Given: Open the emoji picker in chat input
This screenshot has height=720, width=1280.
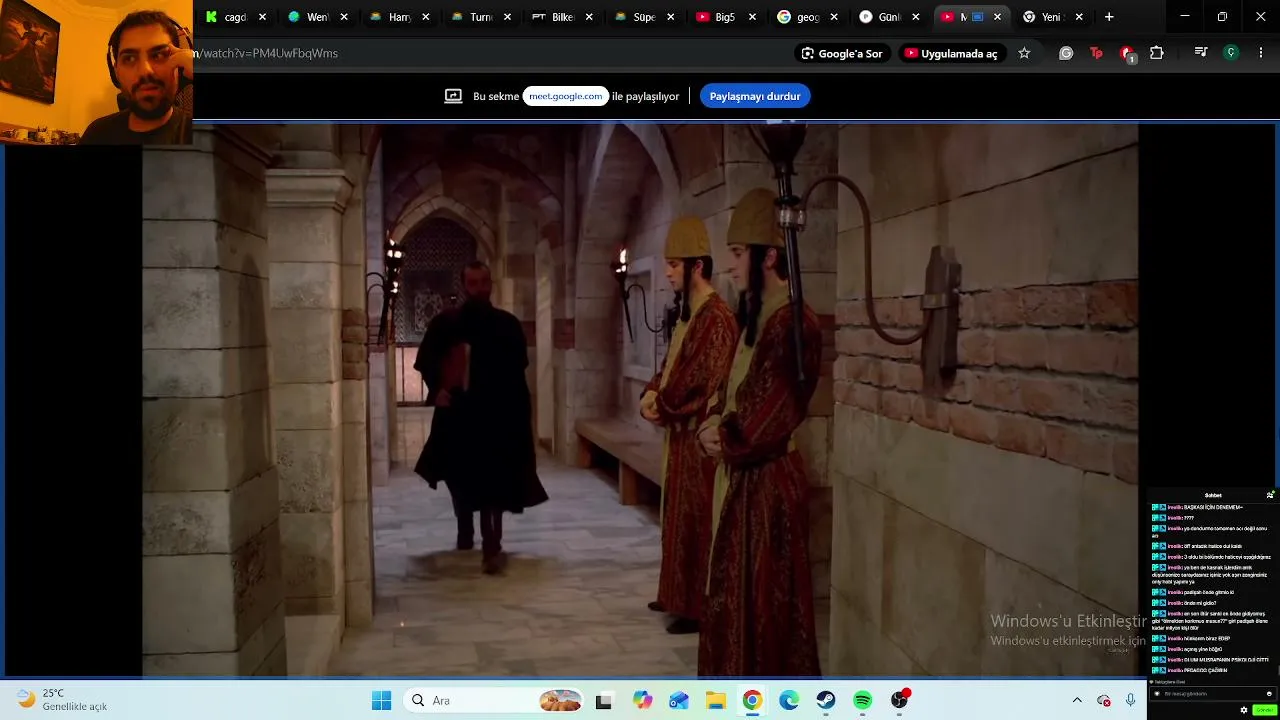Looking at the screenshot, I should [1269, 693].
